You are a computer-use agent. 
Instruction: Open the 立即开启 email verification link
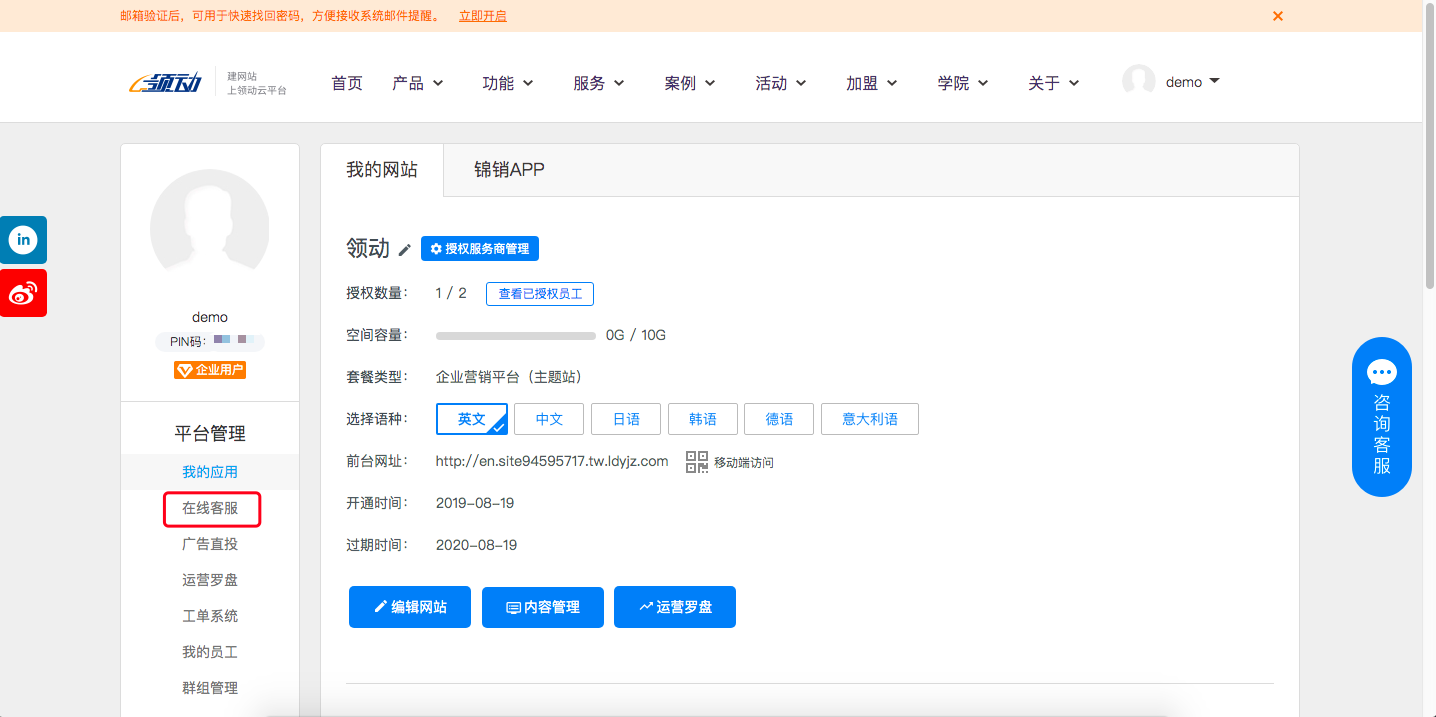pyautogui.click(x=483, y=16)
